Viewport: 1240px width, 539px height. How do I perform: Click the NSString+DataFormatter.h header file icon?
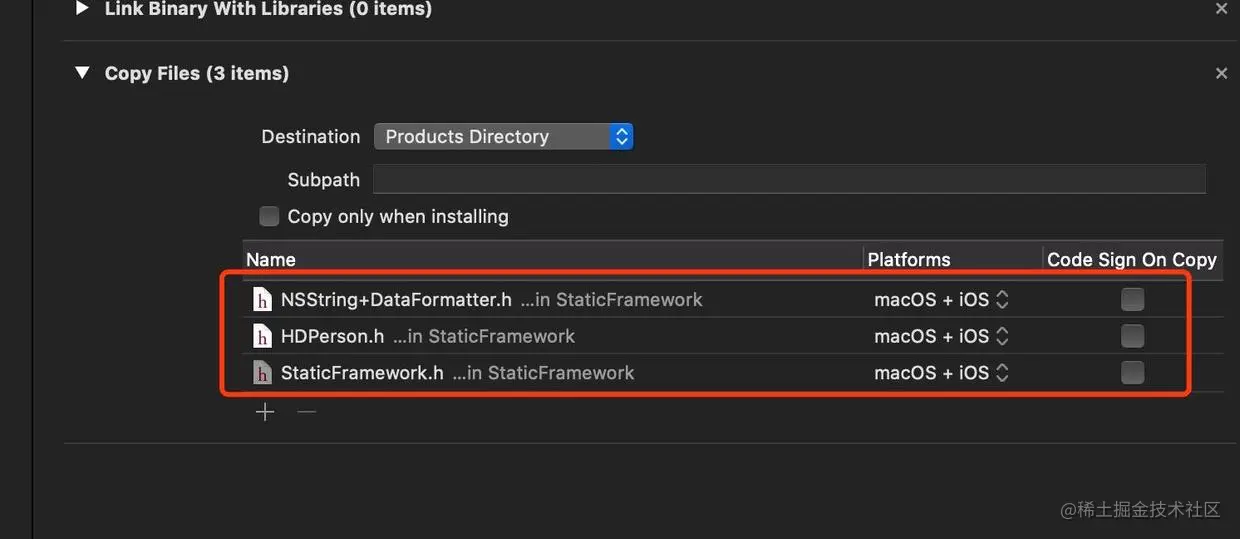(263, 300)
